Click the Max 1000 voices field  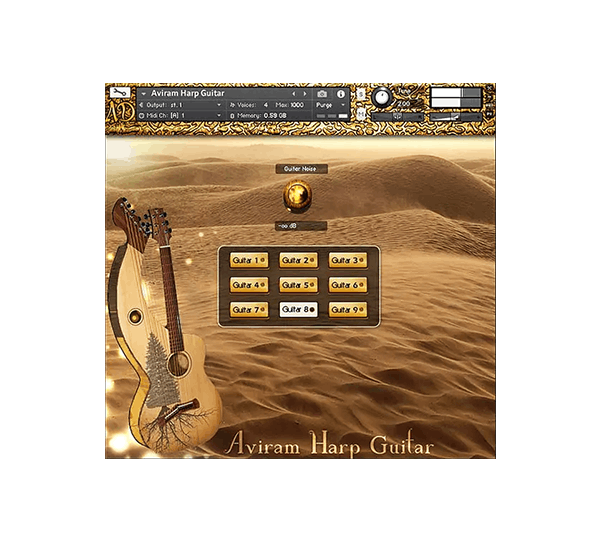(x=290, y=105)
